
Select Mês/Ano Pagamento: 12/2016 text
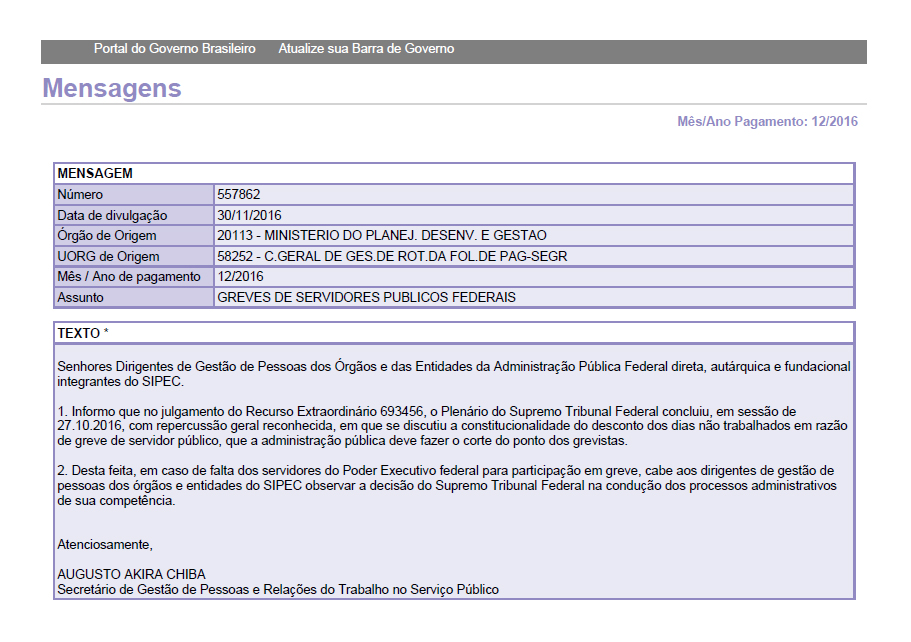pyautogui.click(x=767, y=121)
